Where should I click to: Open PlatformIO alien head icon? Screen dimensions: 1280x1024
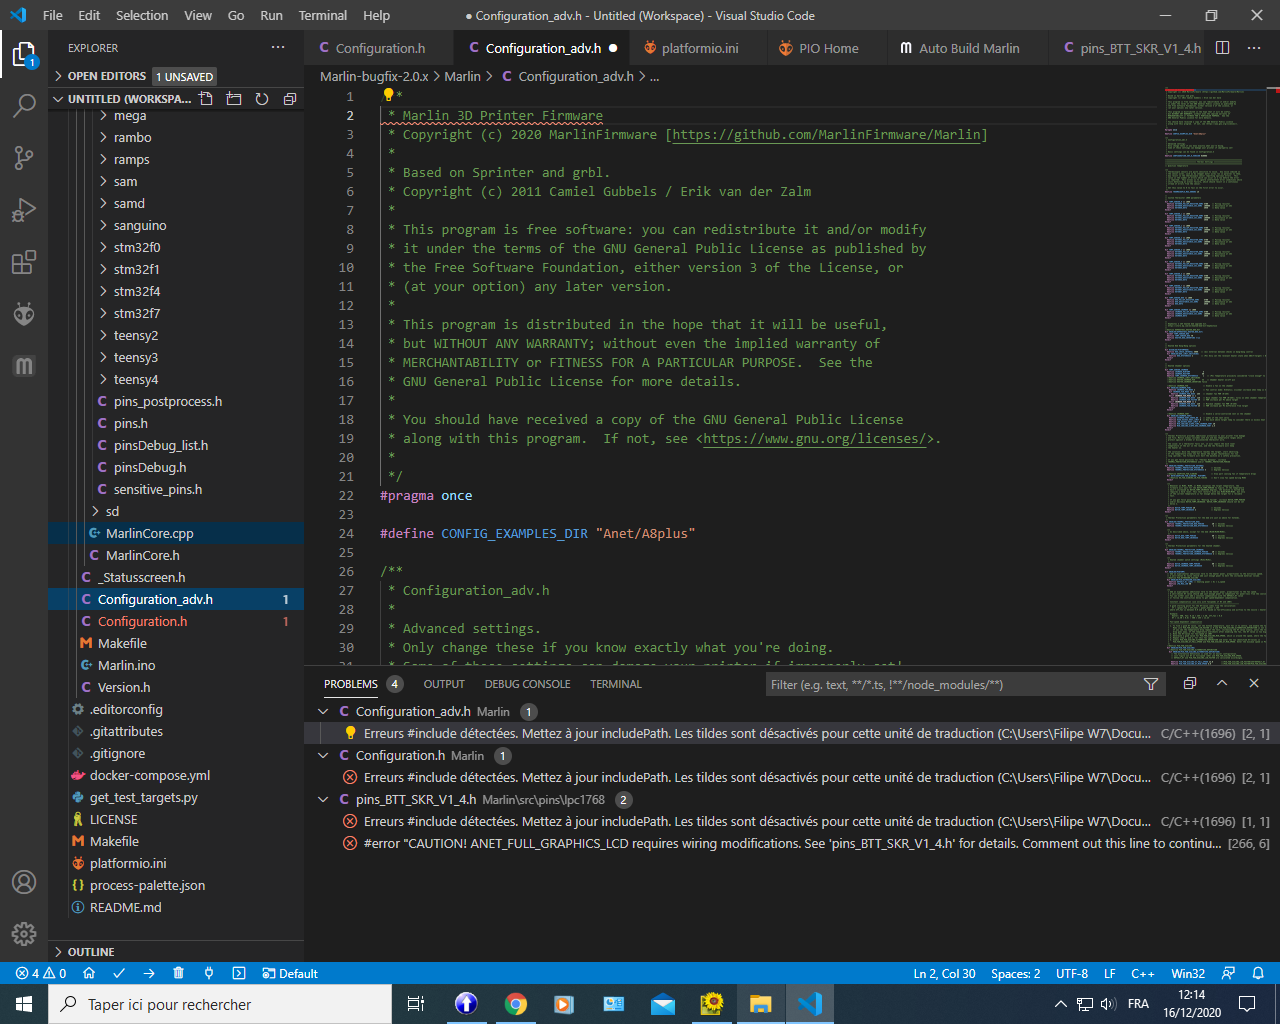coord(24,314)
